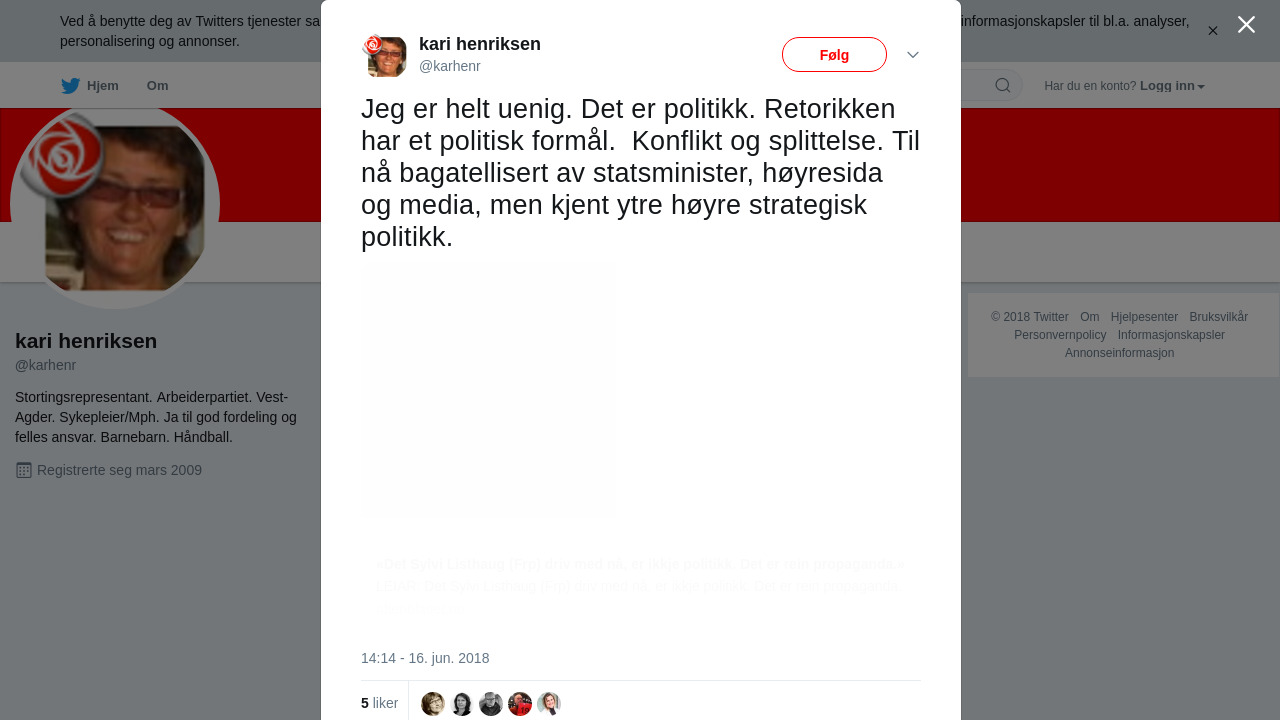Open the second liker's avatar
The height and width of the screenshot is (720, 1280).
pos(462,704)
